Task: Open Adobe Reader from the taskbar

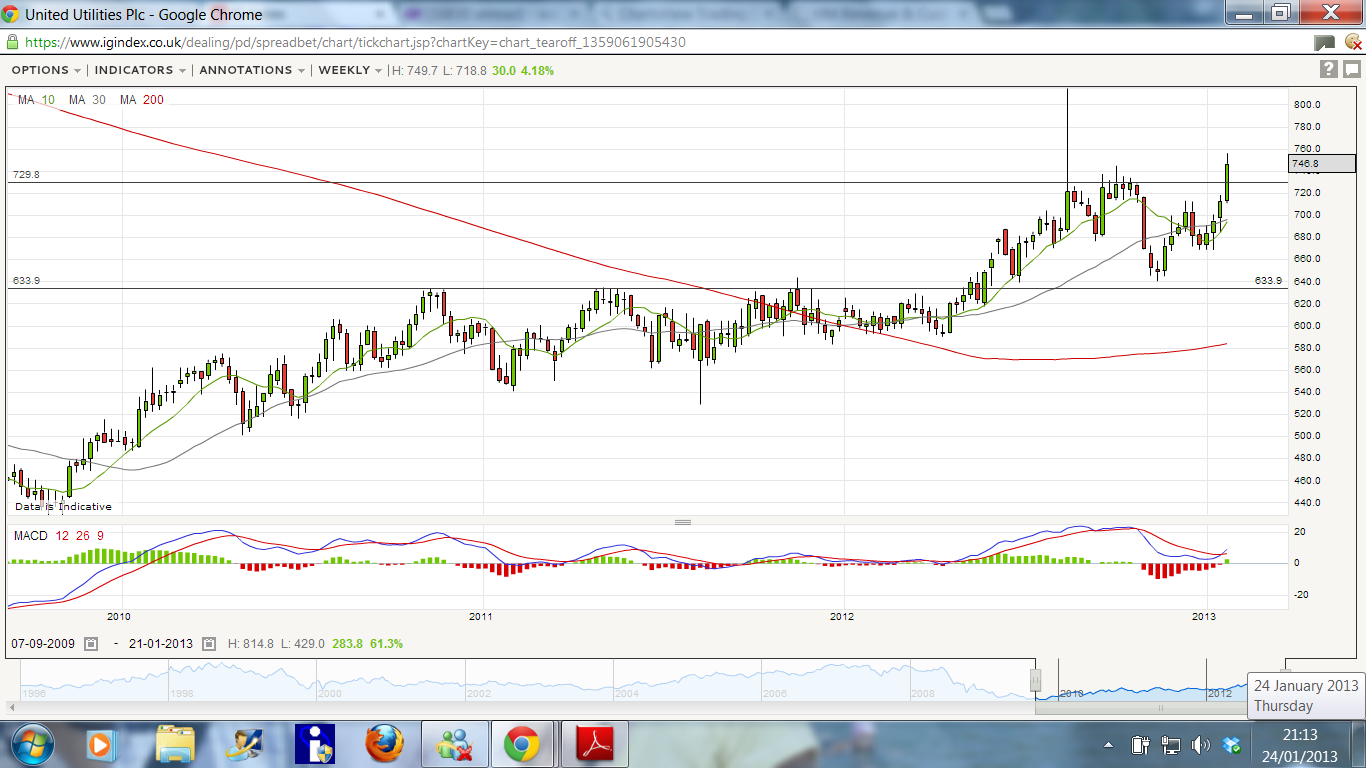Action: (594, 744)
